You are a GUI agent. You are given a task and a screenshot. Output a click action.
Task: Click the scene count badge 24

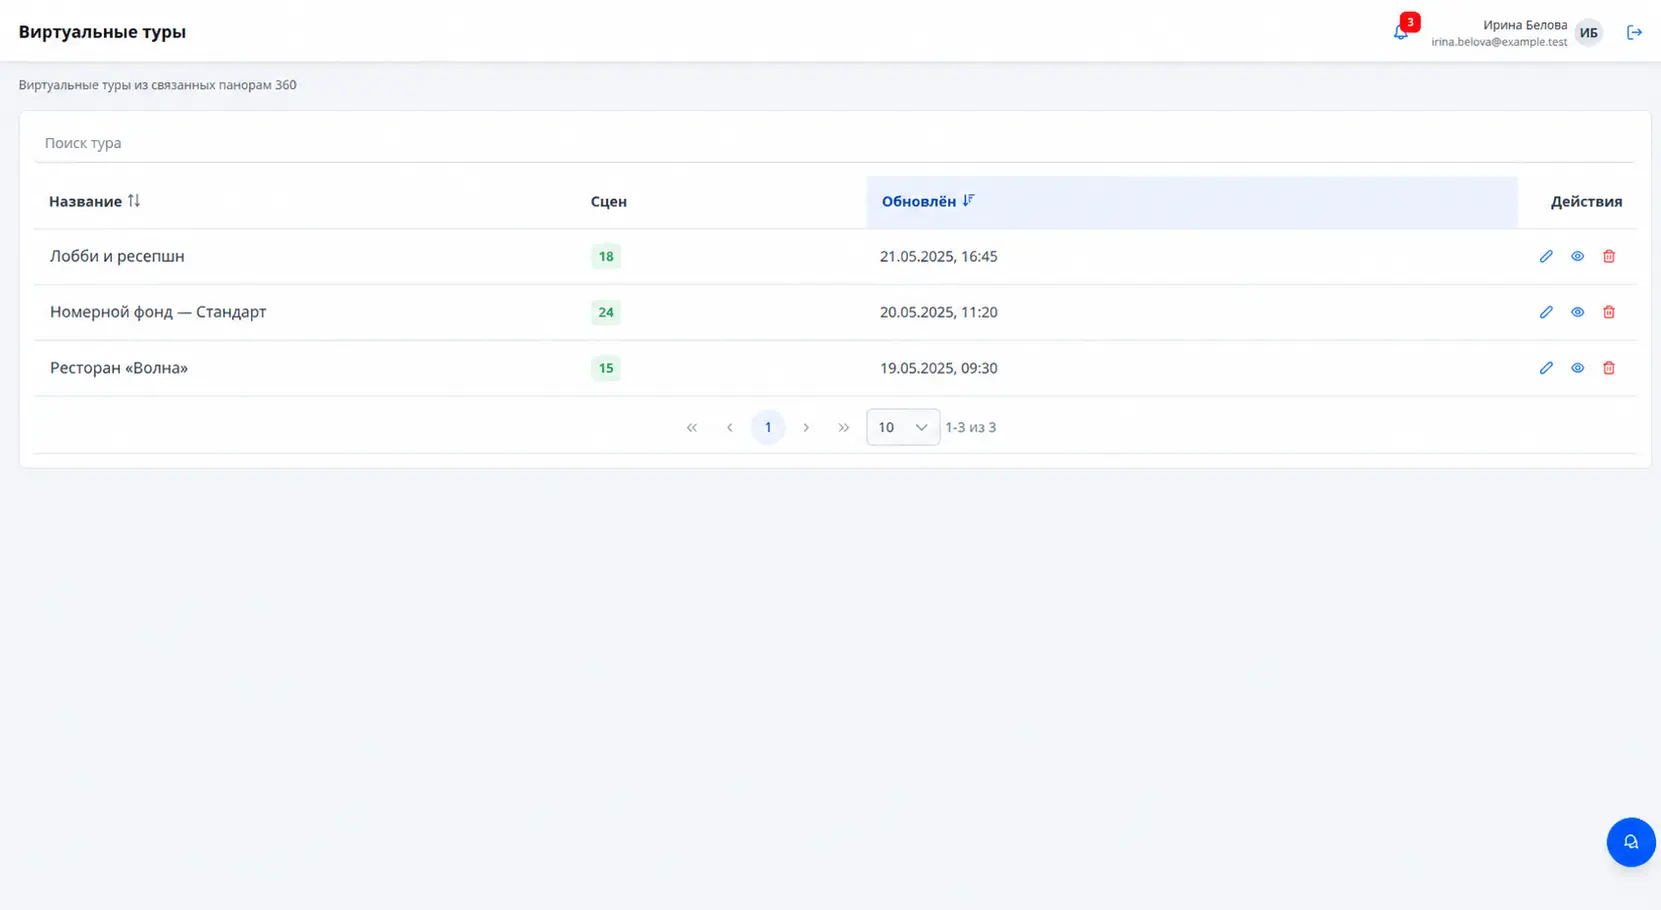pyautogui.click(x=606, y=312)
